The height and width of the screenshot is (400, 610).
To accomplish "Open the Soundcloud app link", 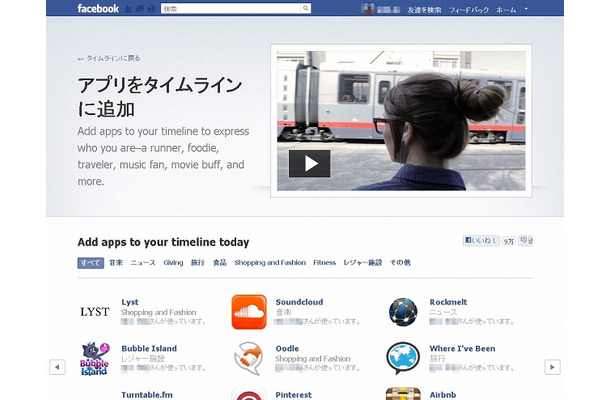I will (299, 302).
